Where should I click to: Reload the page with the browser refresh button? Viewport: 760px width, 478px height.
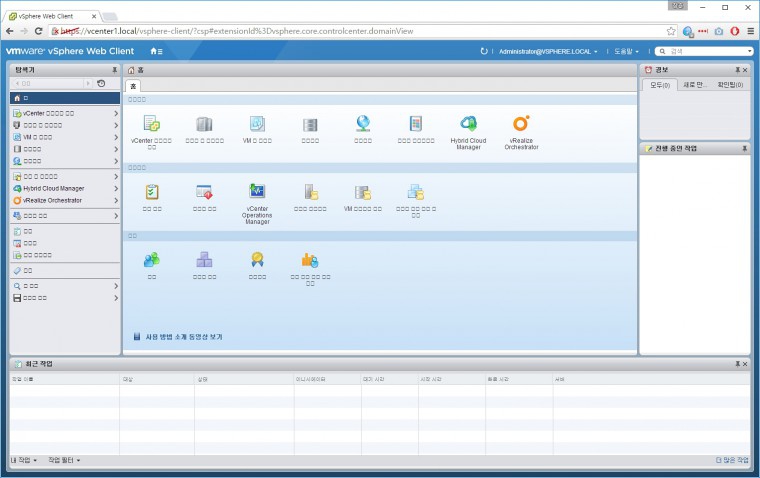pyautogui.click(x=38, y=31)
